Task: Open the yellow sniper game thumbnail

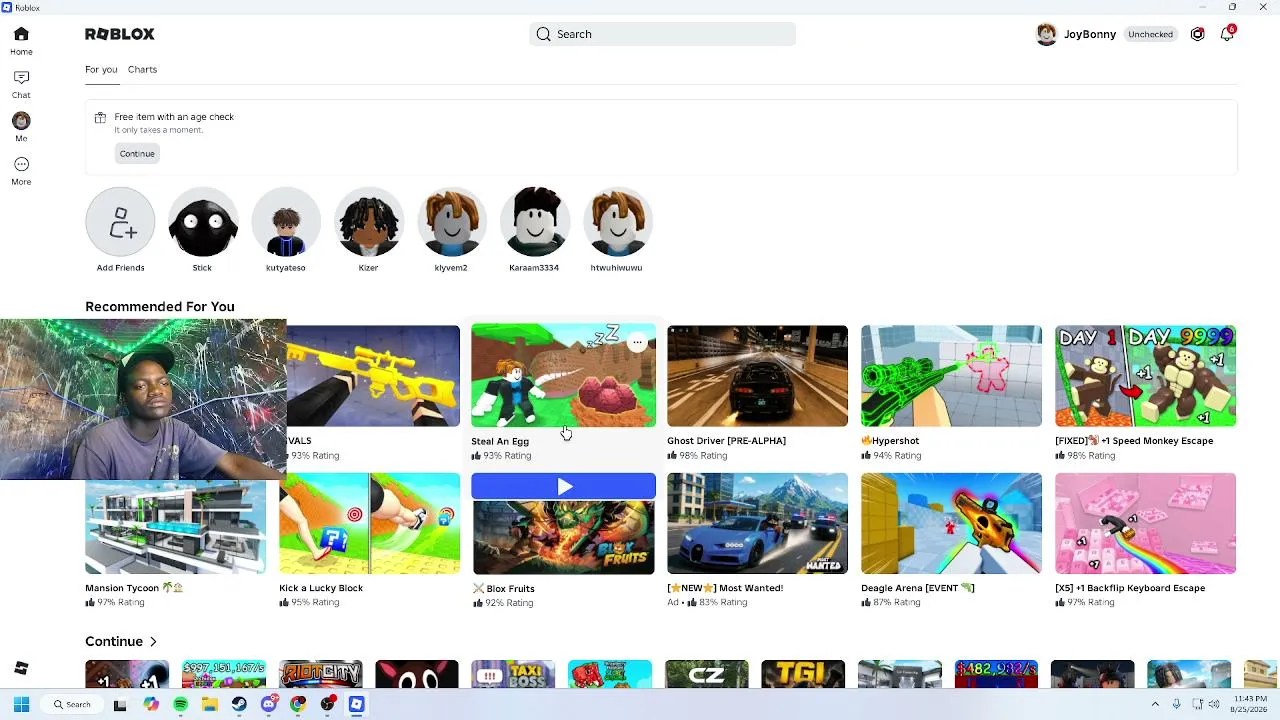Action: click(x=373, y=375)
